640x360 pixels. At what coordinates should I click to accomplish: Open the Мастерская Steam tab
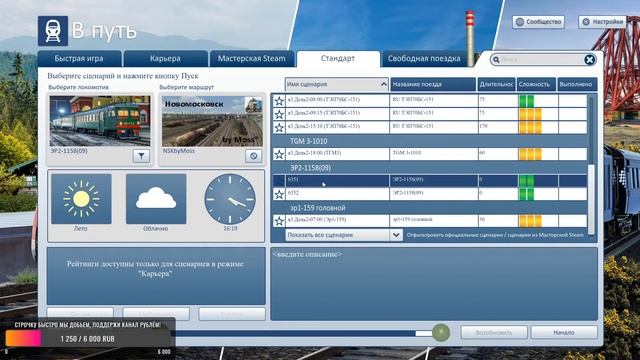(252, 58)
